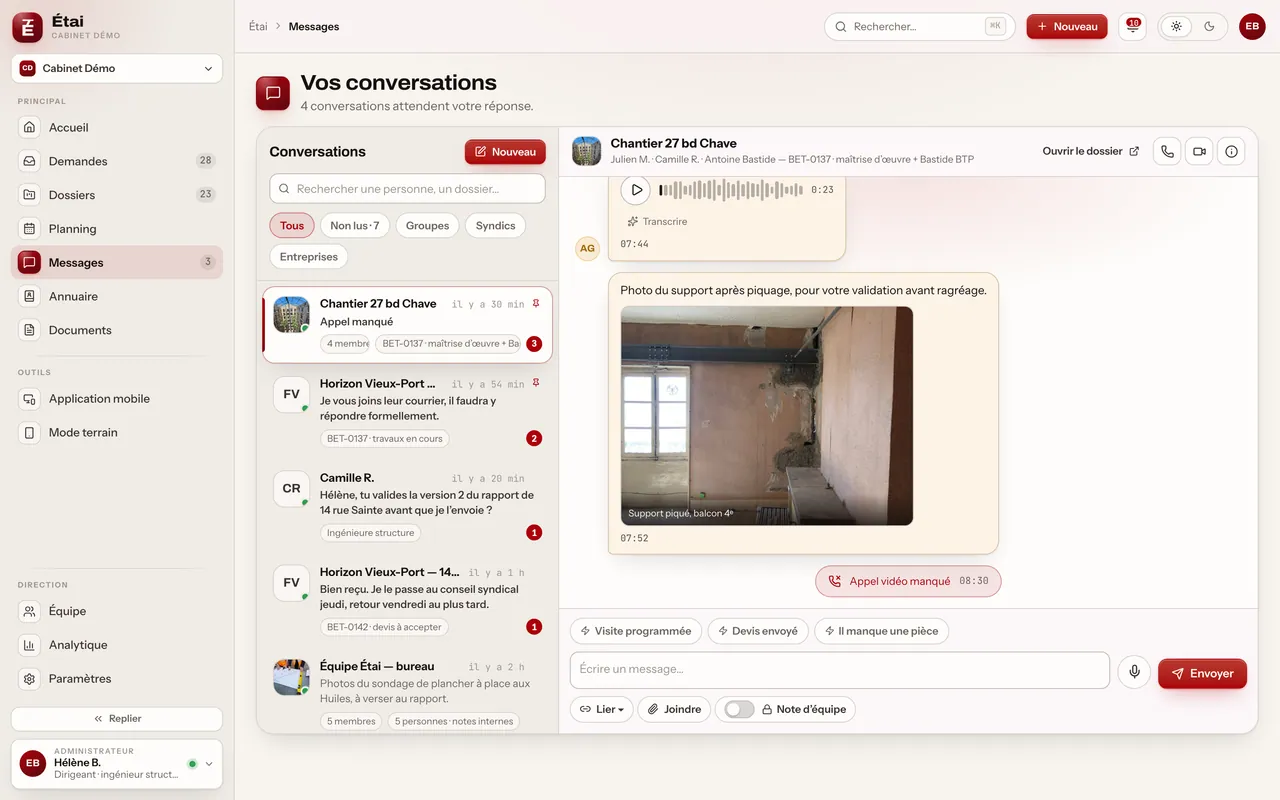Click the Étai logo icon
This screenshot has width=1280, height=800.
point(27,27)
